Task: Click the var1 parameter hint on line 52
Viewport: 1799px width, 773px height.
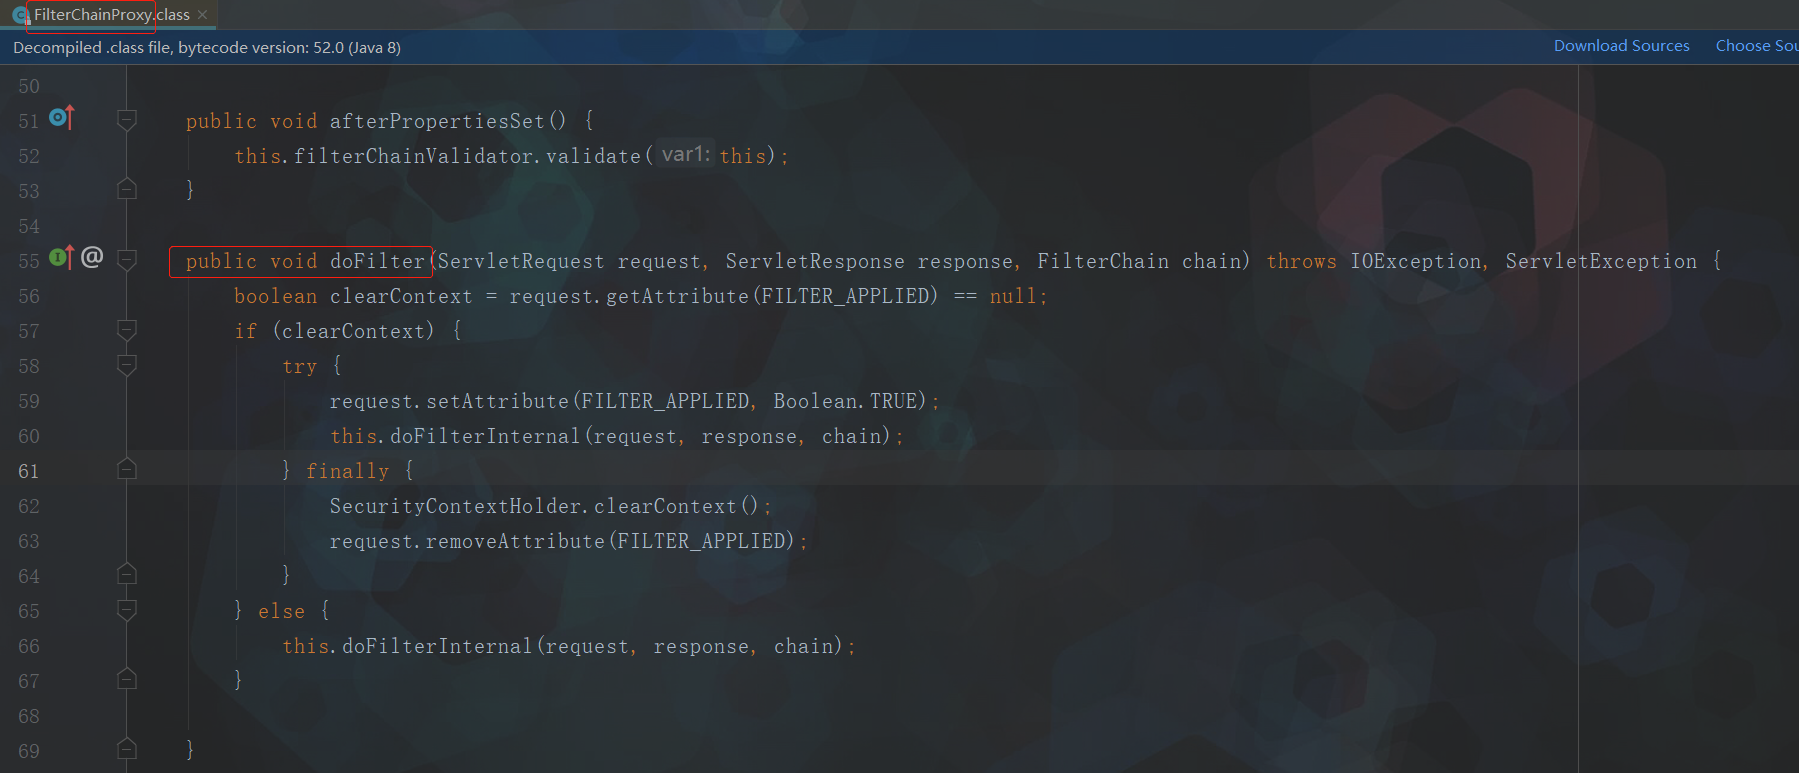Action: [686, 155]
